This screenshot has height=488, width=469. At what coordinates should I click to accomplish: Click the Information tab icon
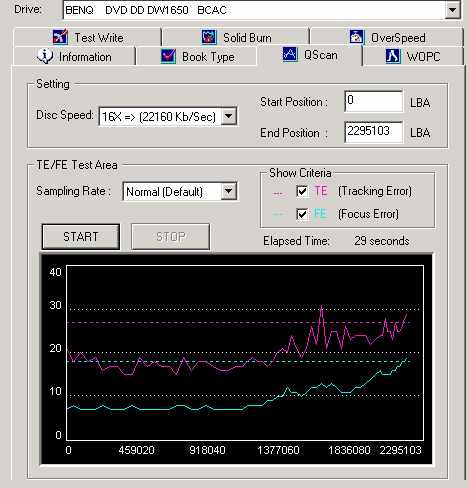(45, 56)
